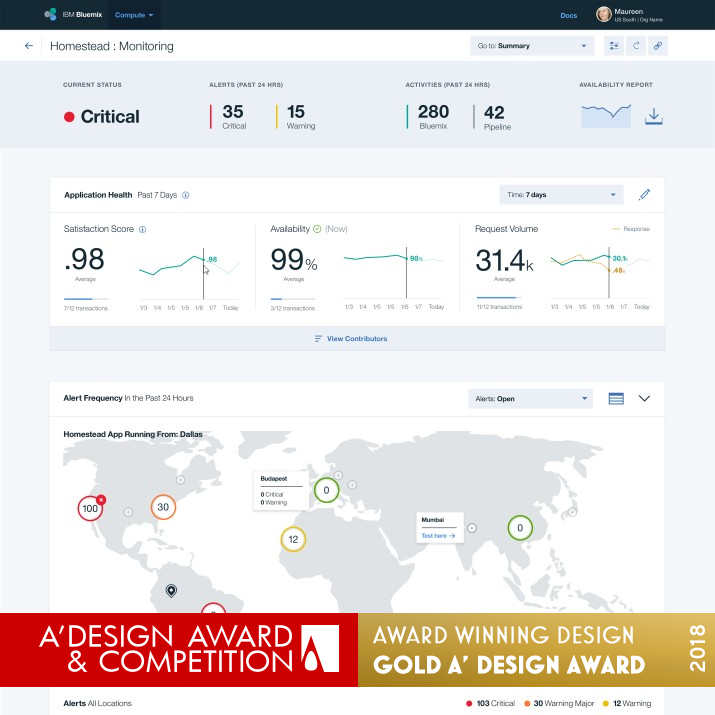Open the filter settings sliders icon

coord(613,46)
